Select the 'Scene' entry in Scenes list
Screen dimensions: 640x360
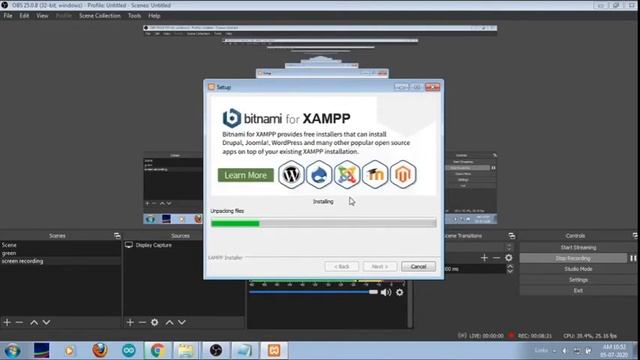click(x=60, y=245)
